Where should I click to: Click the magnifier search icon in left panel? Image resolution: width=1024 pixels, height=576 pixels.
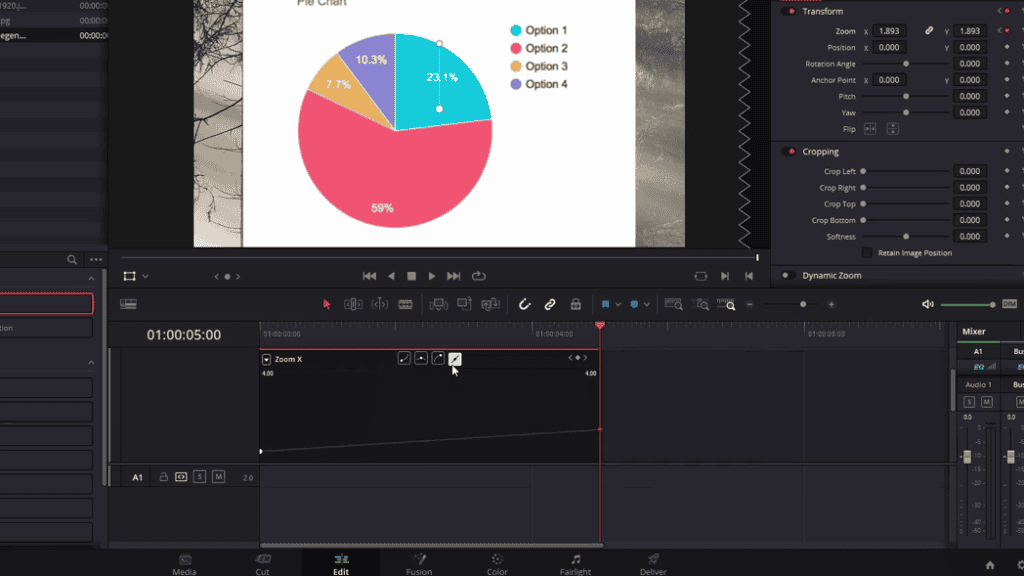[x=72, y=260]
